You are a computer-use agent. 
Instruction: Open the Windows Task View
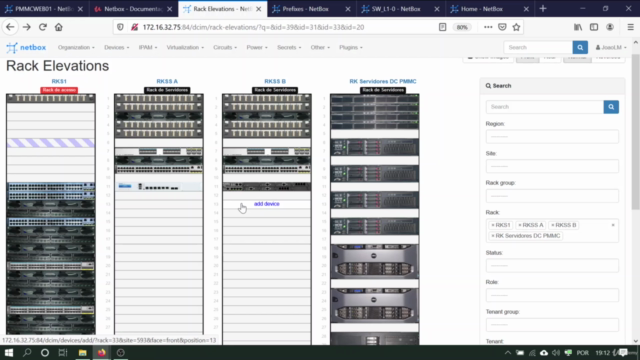63,353
